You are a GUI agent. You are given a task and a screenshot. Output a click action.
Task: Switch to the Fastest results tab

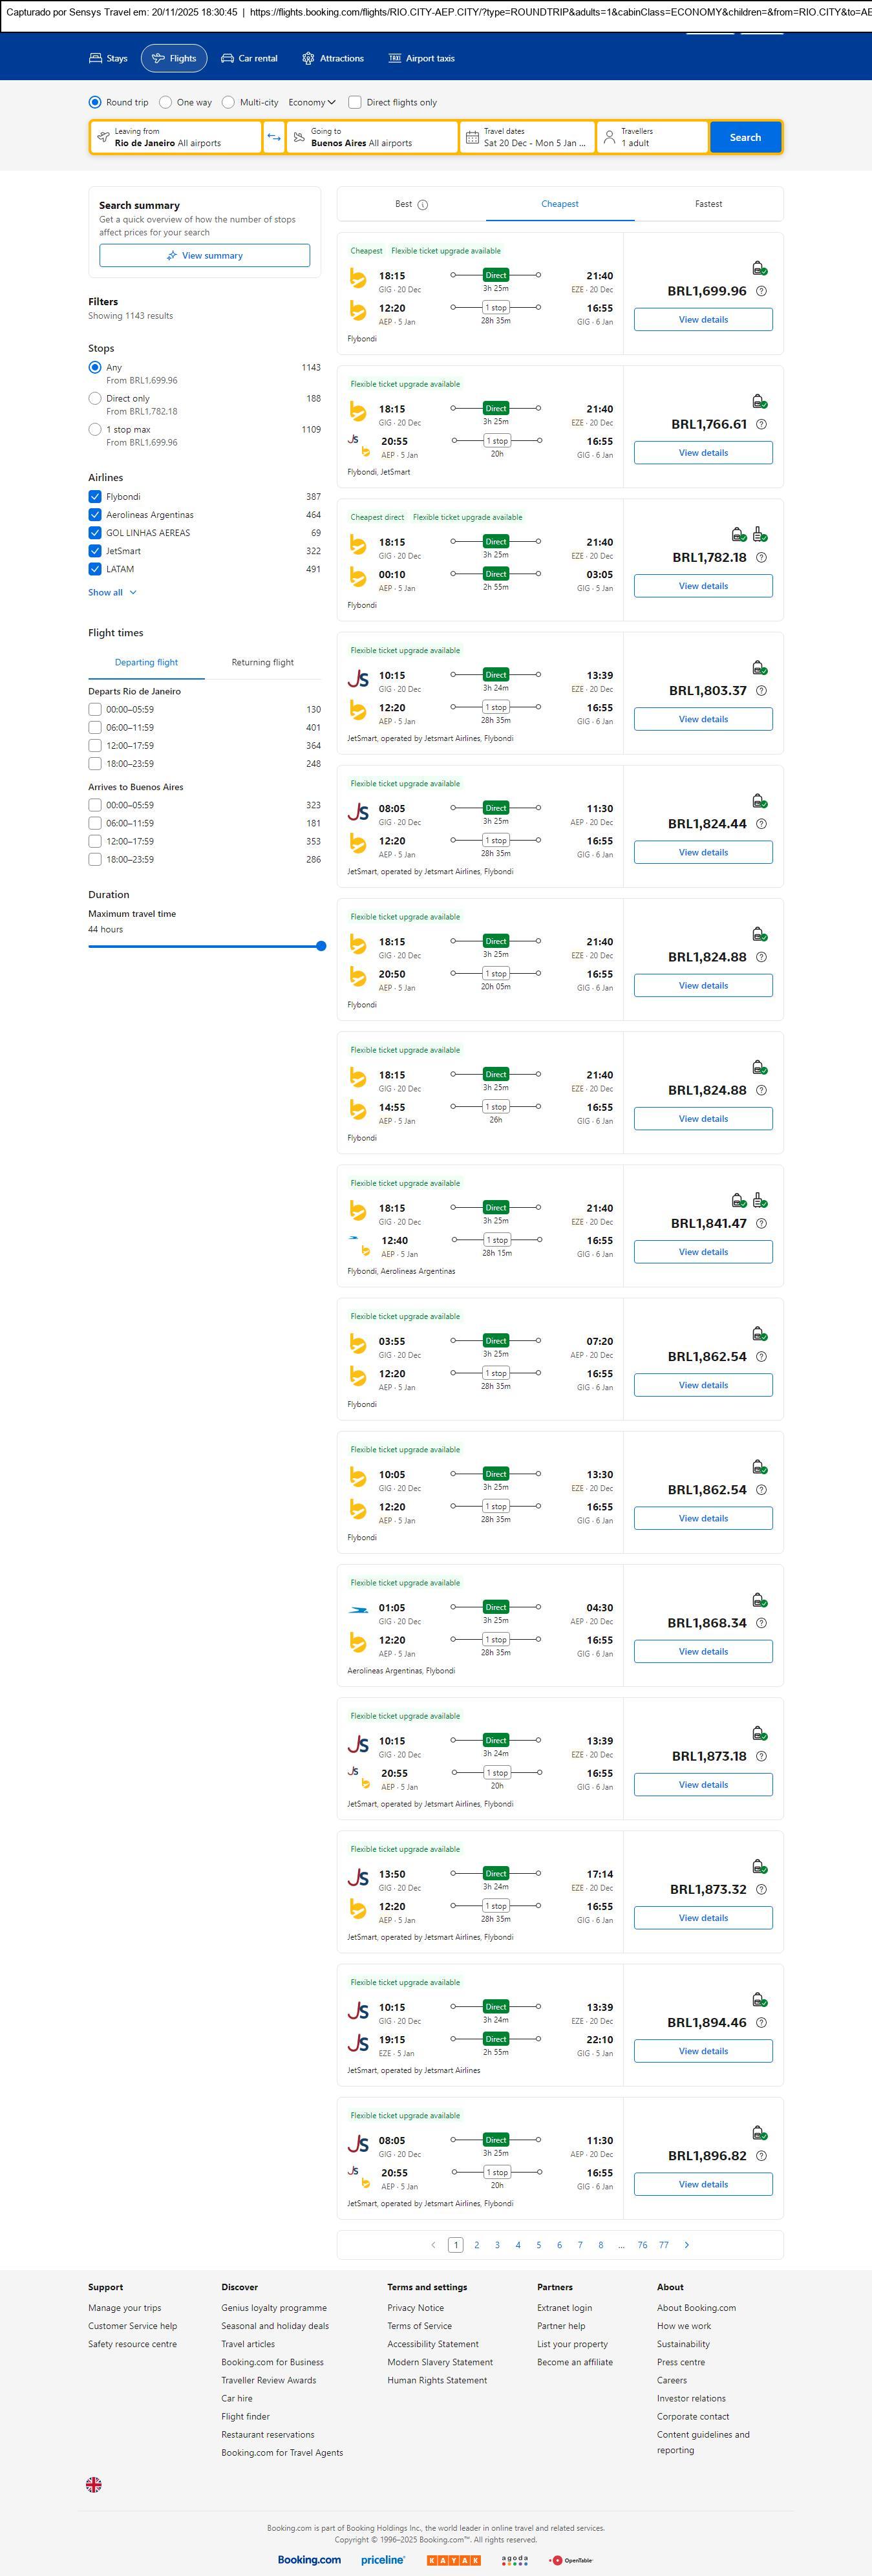(708, 204)
